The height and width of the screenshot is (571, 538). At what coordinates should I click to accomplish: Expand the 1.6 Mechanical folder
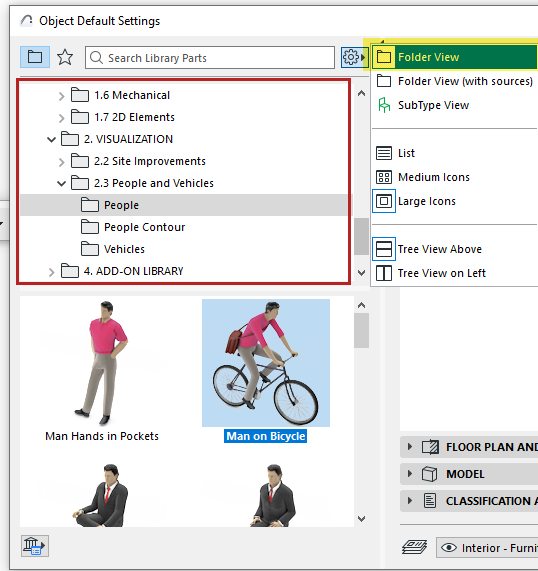61,96
